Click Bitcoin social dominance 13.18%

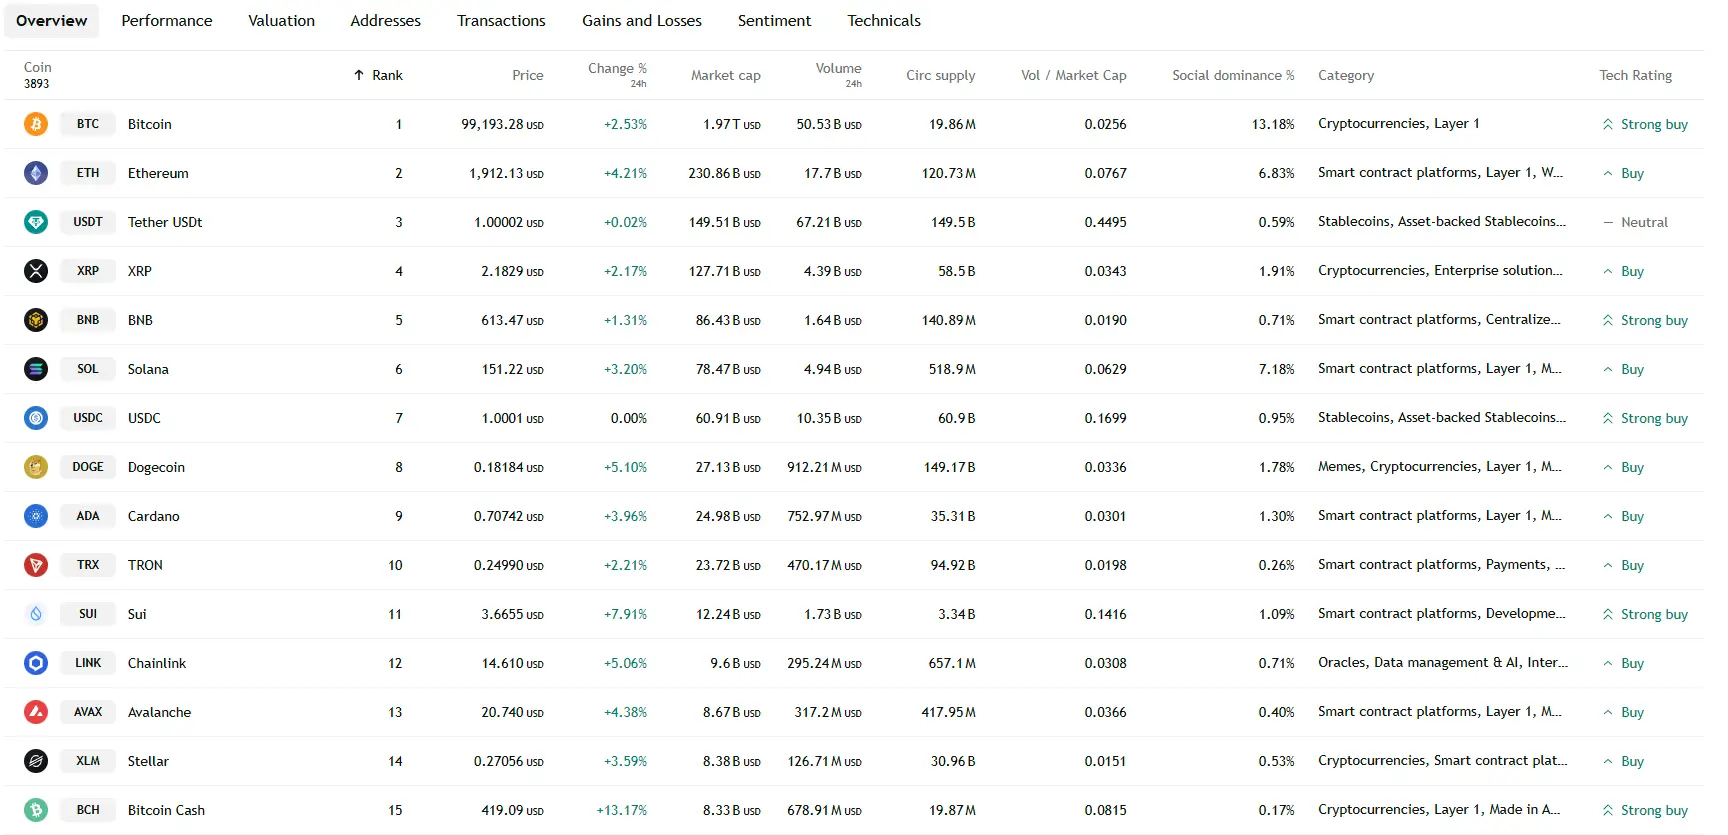pos(1273,124)
